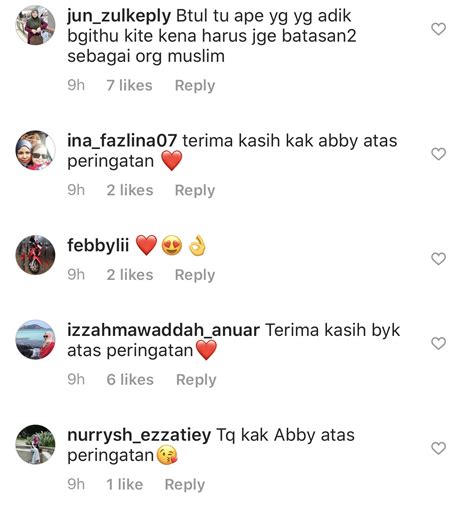Reply to jun_zulkeply's comment
This screenshot has width=474, height=506.
[x=195, y=86]
